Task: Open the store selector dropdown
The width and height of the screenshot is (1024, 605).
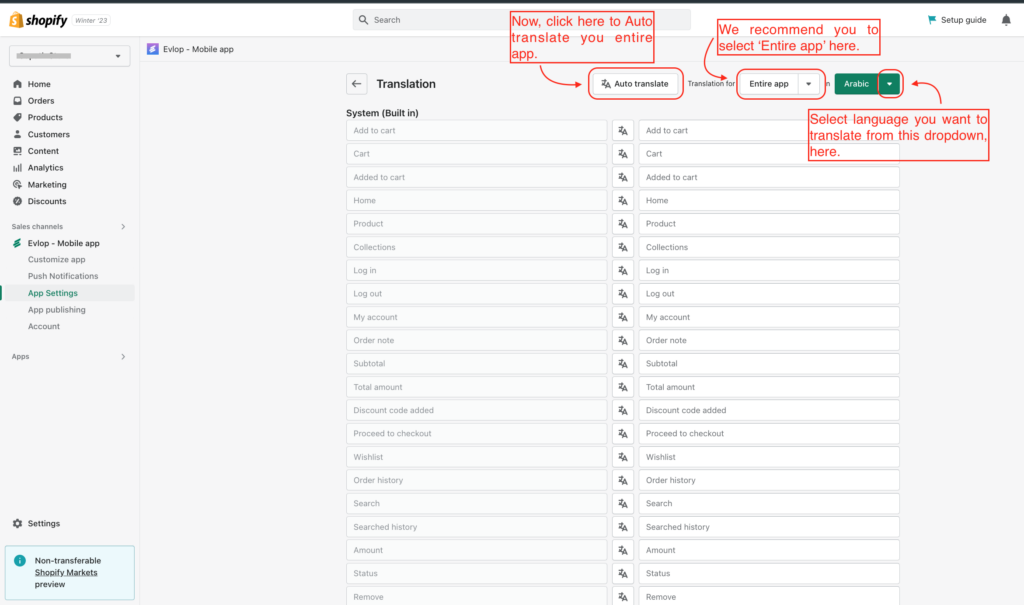Action: tap(69, 56)
